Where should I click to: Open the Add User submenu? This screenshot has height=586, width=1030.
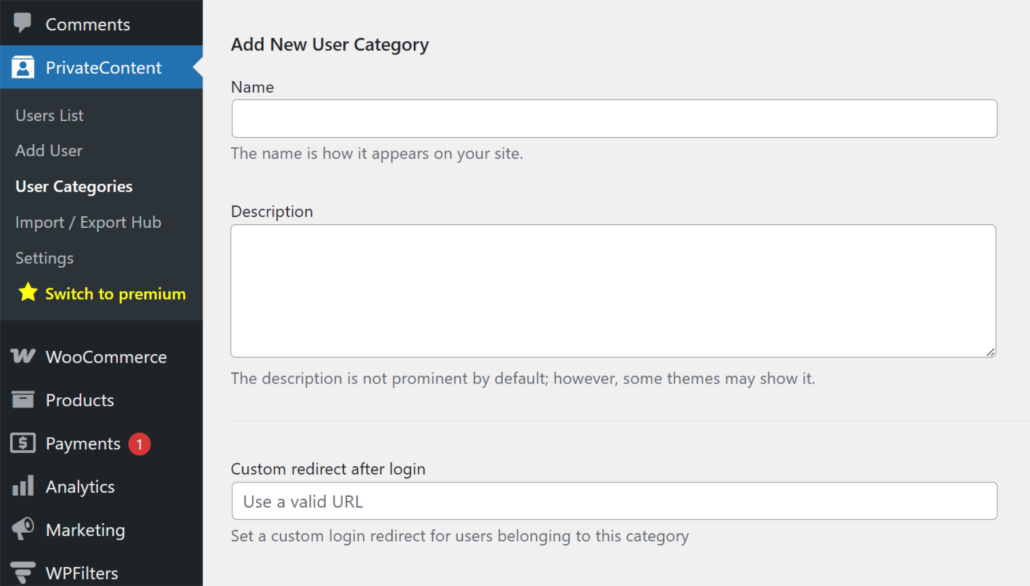49,150
